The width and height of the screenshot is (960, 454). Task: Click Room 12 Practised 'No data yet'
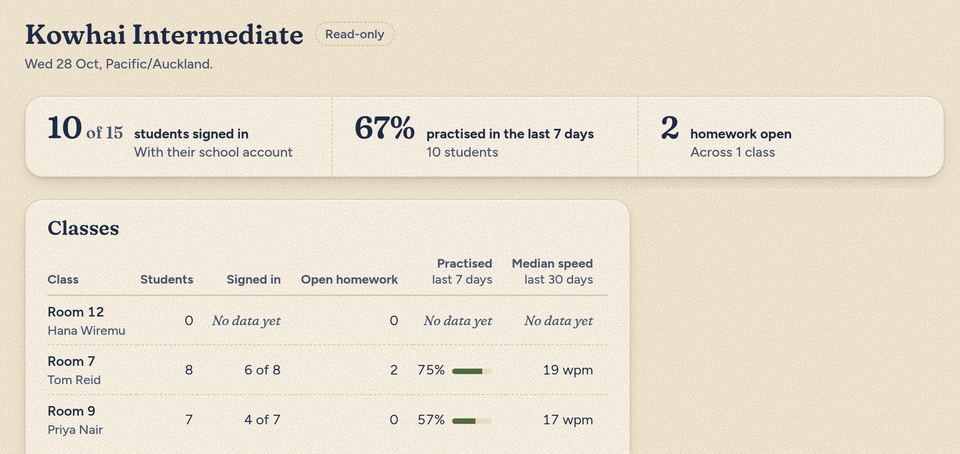pyautogui.click(x=458, y=321)
